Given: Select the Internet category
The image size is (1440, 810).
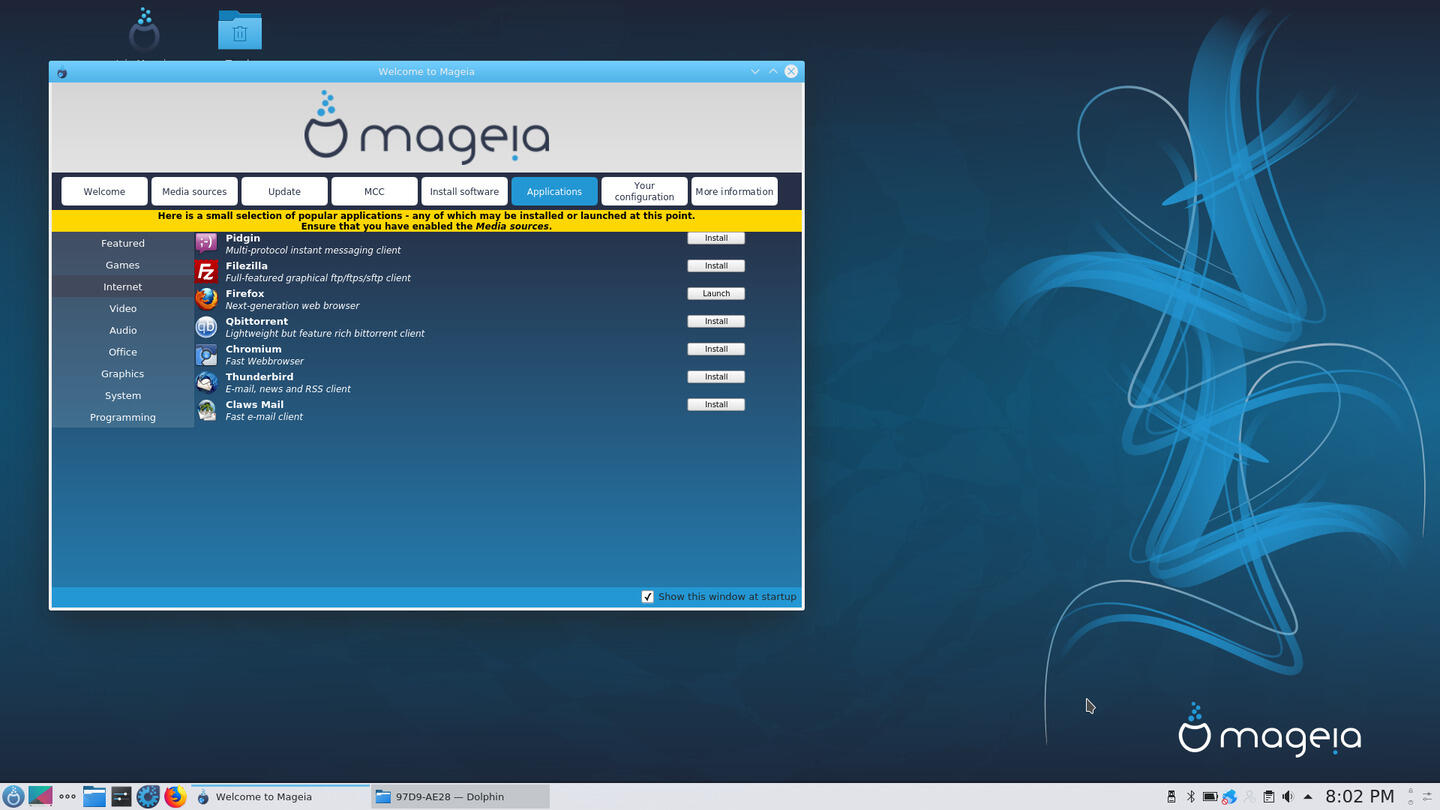Looking at the screenshot, I should pos(123,287).
